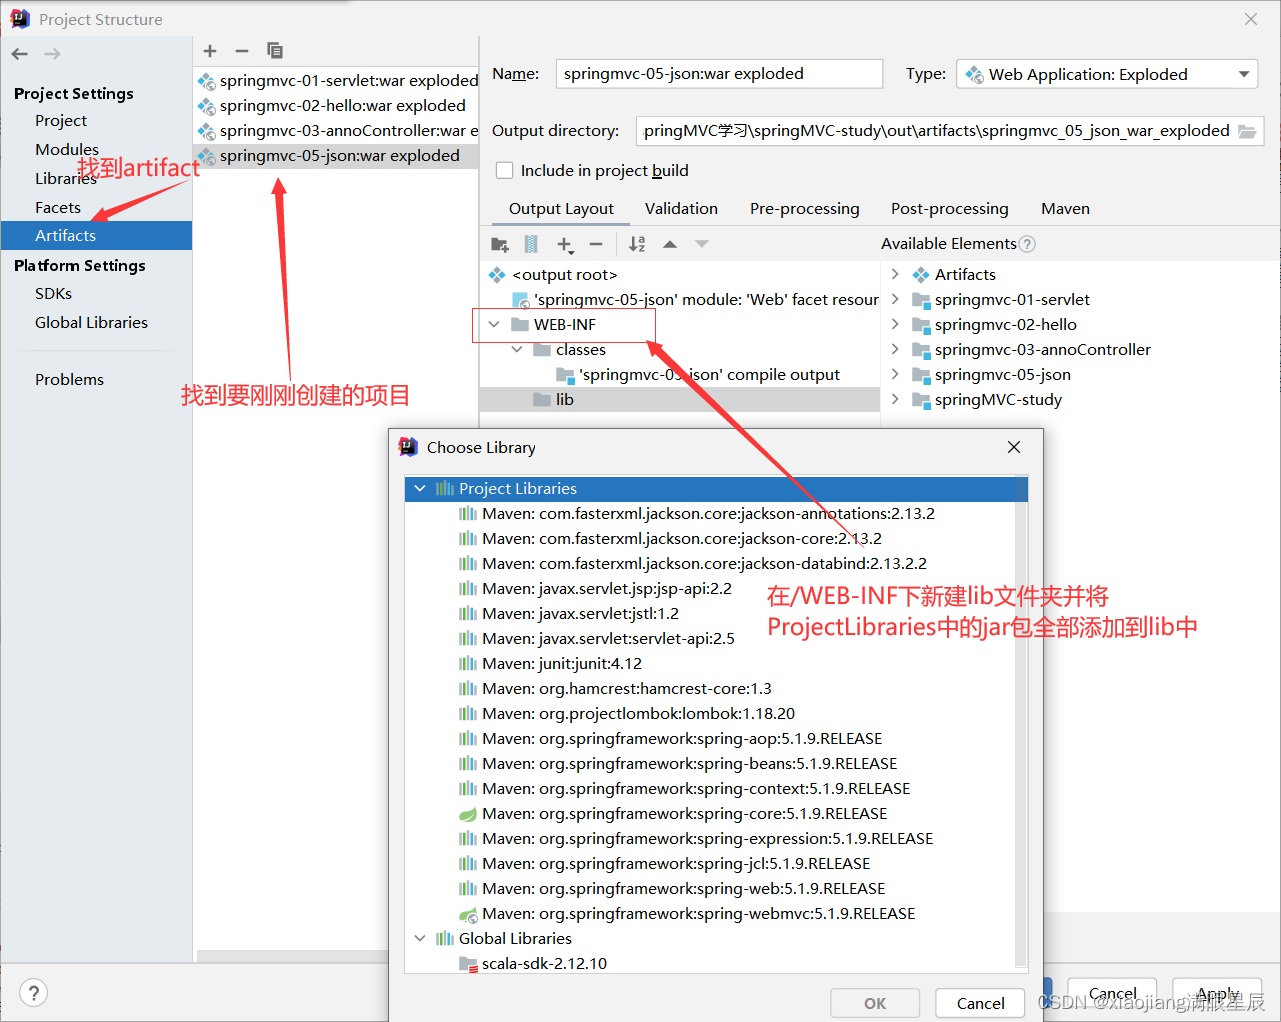Create archive icon in output layout toolbar

[x=532, y=244]
